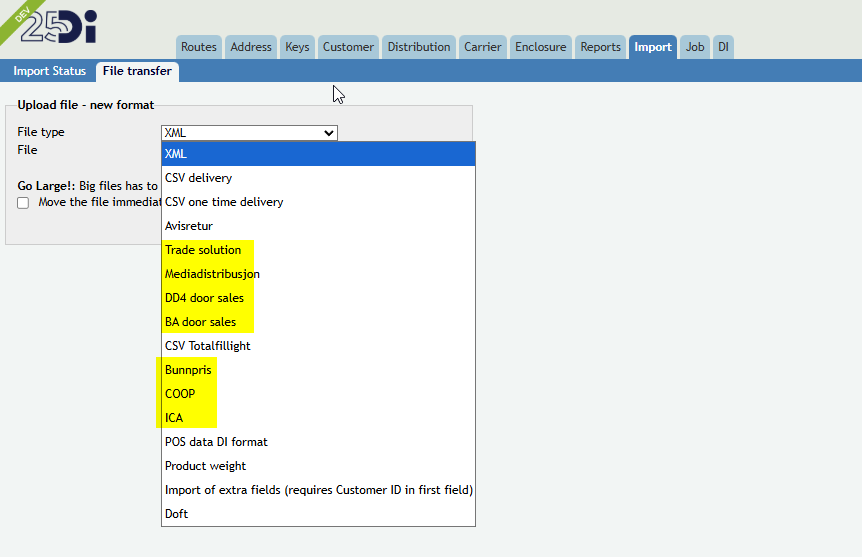Viewport: 862px width, 557px height.
Task: Open the Customer tab
Action: tap(348, 47)
